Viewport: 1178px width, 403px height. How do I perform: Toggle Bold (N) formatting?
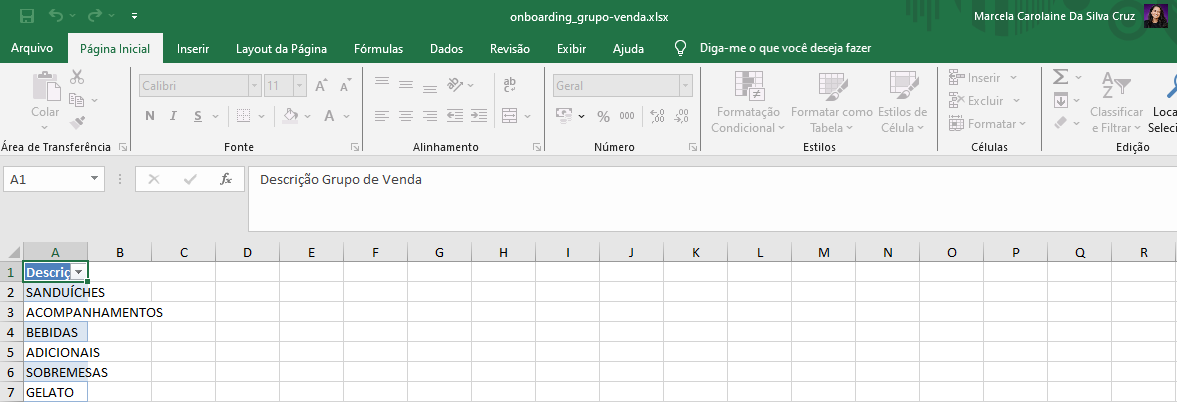click(150, 116)
